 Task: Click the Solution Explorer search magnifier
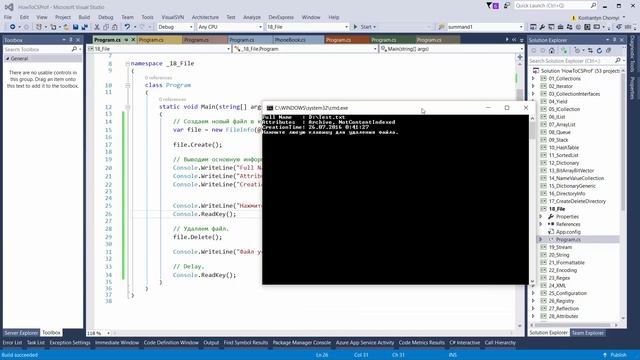tap(618, 60)
